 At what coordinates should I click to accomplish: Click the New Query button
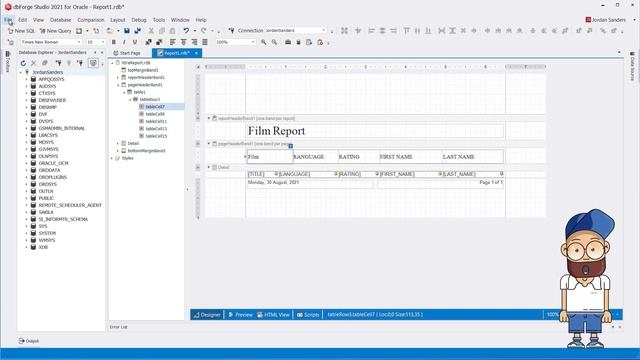(x=55, y=31)
